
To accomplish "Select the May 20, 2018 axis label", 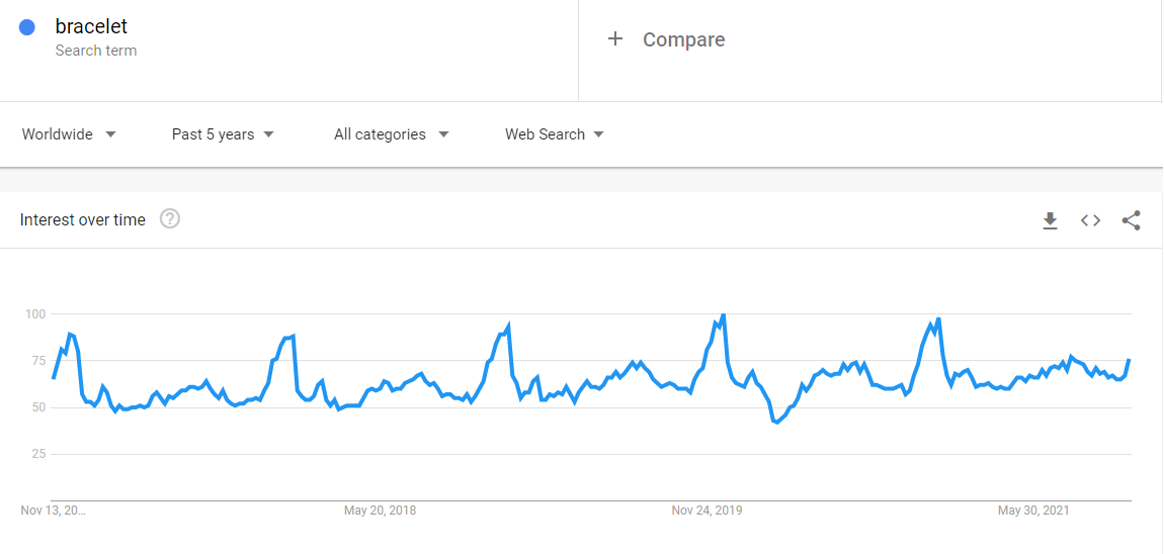I will click(379, 511).
